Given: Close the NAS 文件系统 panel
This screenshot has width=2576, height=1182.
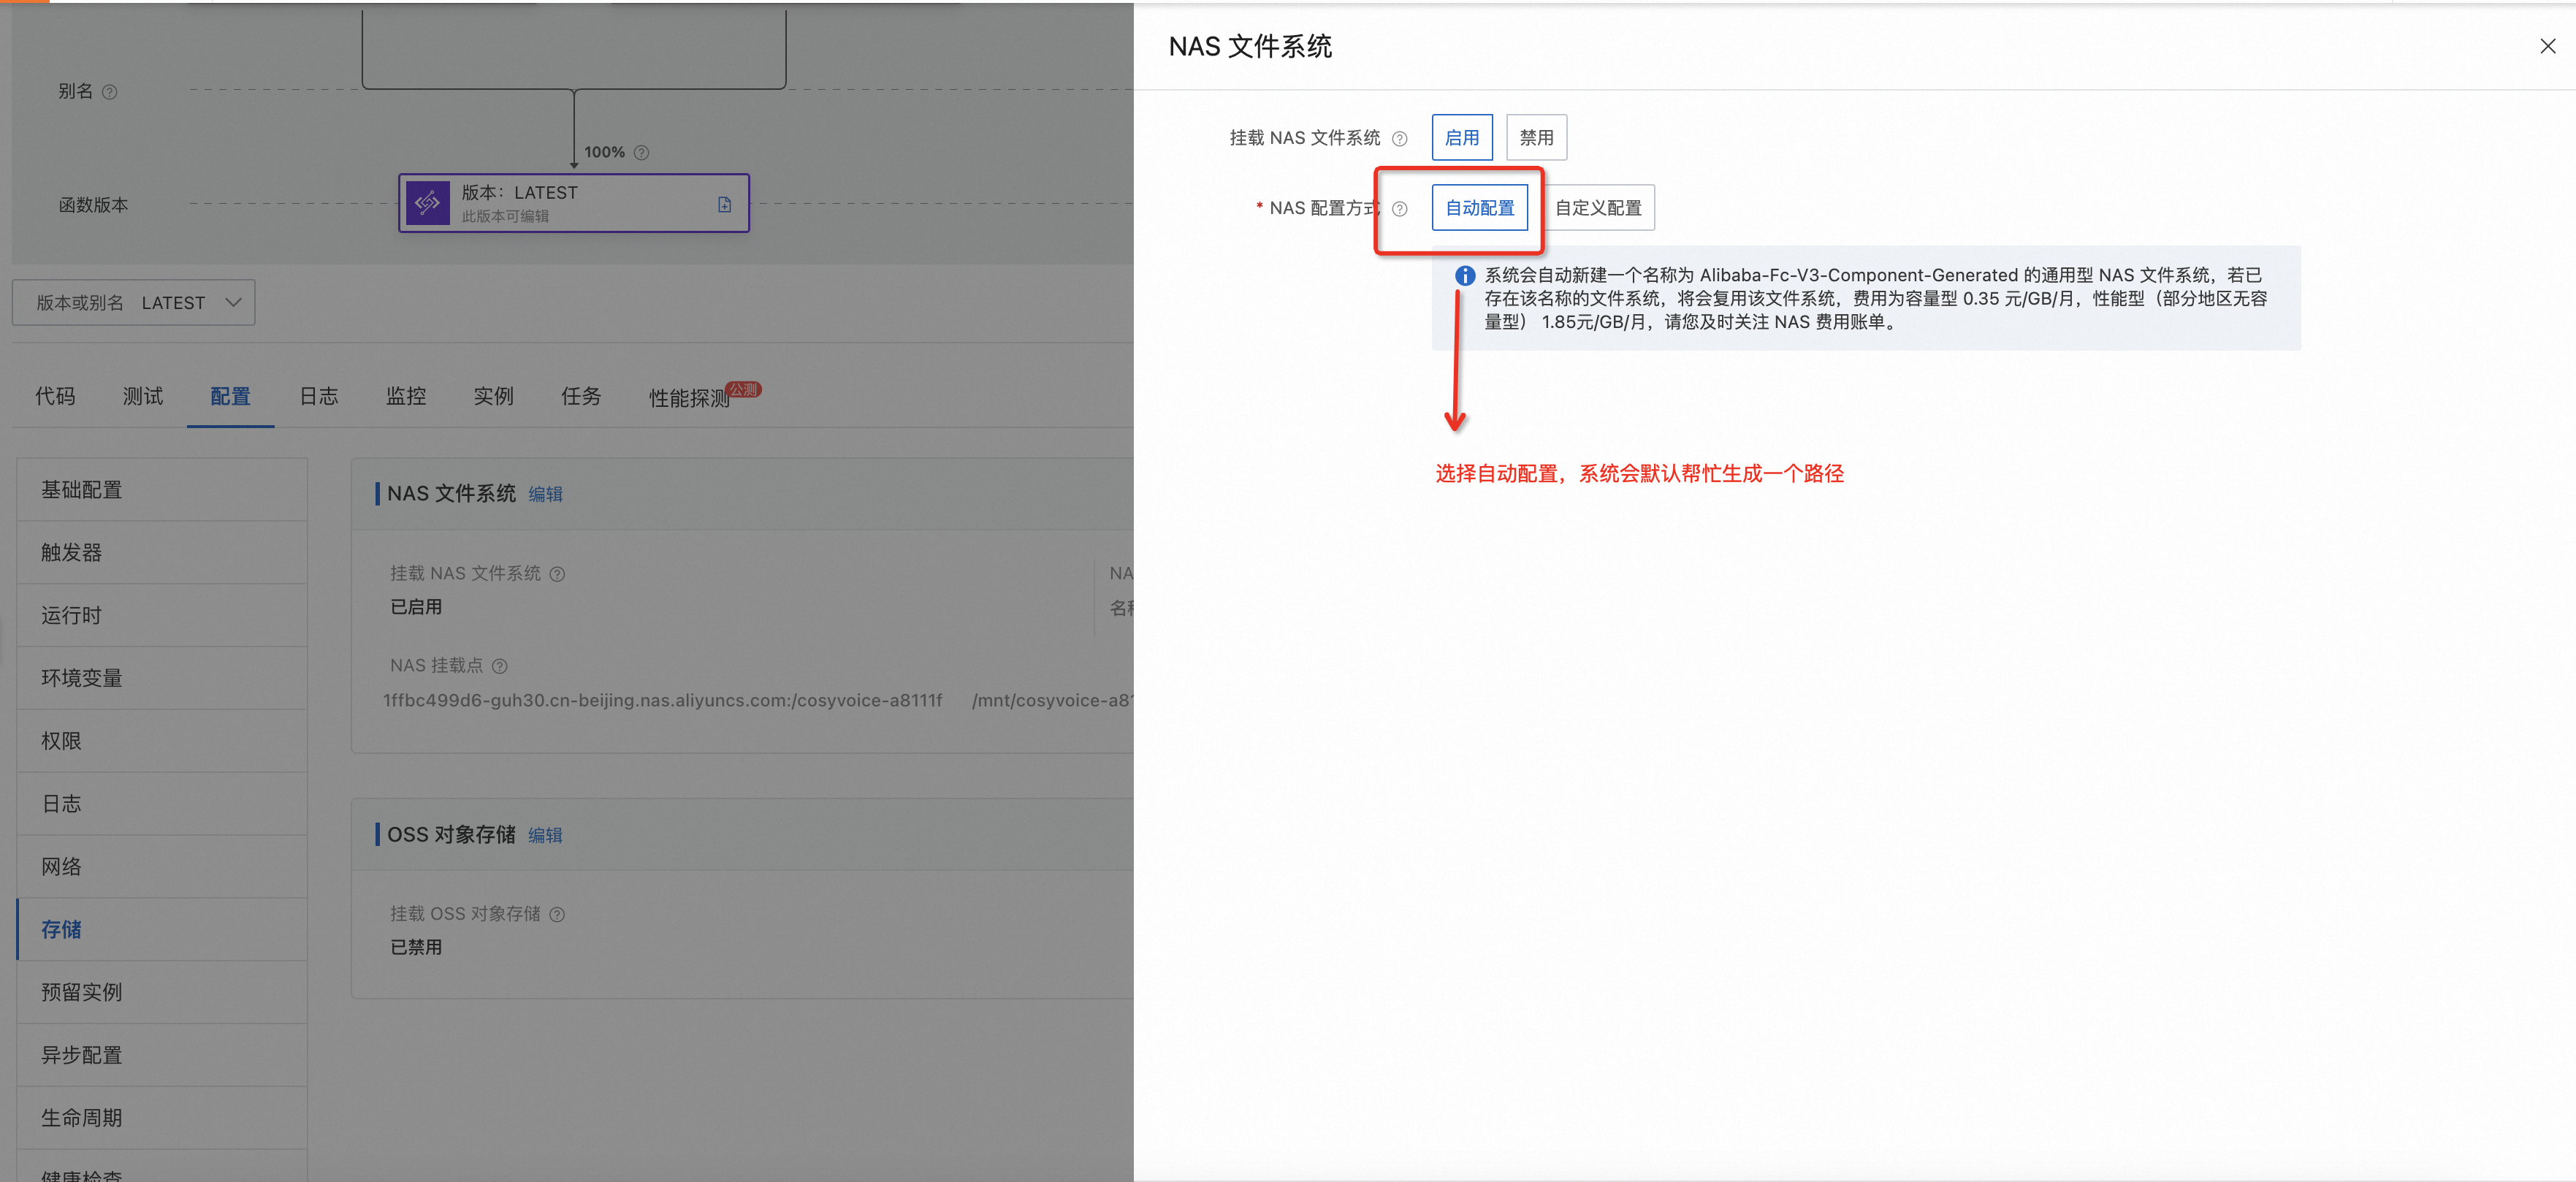Looking at the screenshot, I should (2547, 46).
